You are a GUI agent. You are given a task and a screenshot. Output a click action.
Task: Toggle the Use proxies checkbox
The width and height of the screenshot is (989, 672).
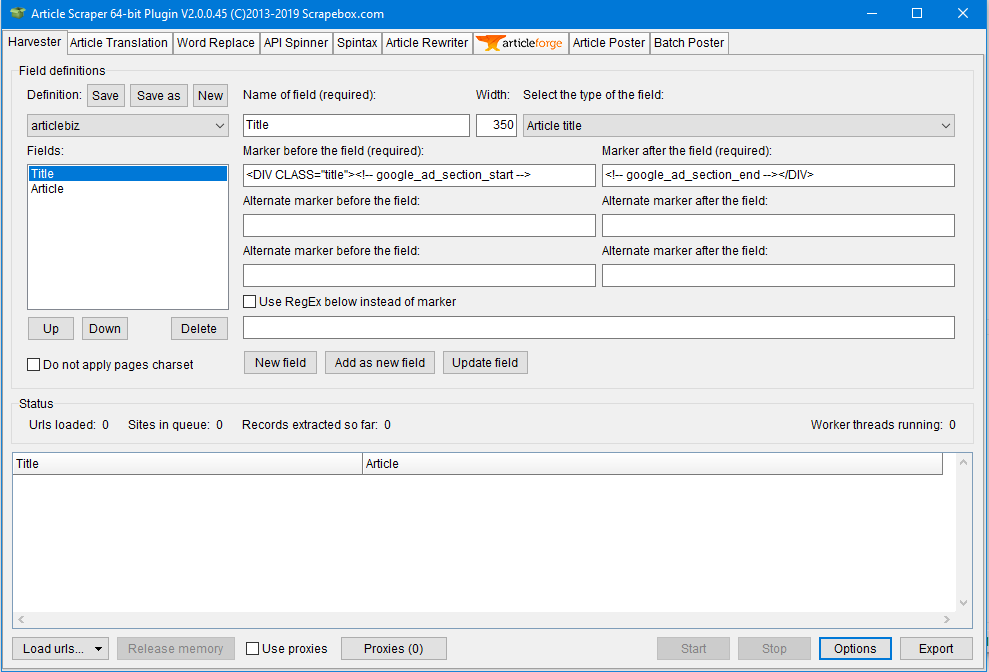(252, 649)
